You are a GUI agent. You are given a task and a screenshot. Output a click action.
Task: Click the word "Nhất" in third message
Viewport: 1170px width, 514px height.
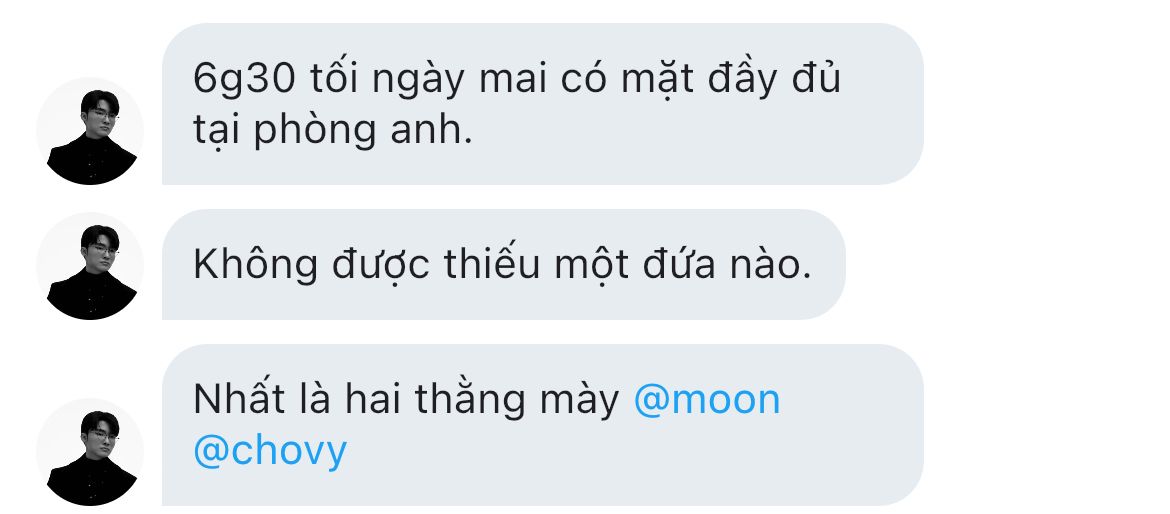(240, 399)
